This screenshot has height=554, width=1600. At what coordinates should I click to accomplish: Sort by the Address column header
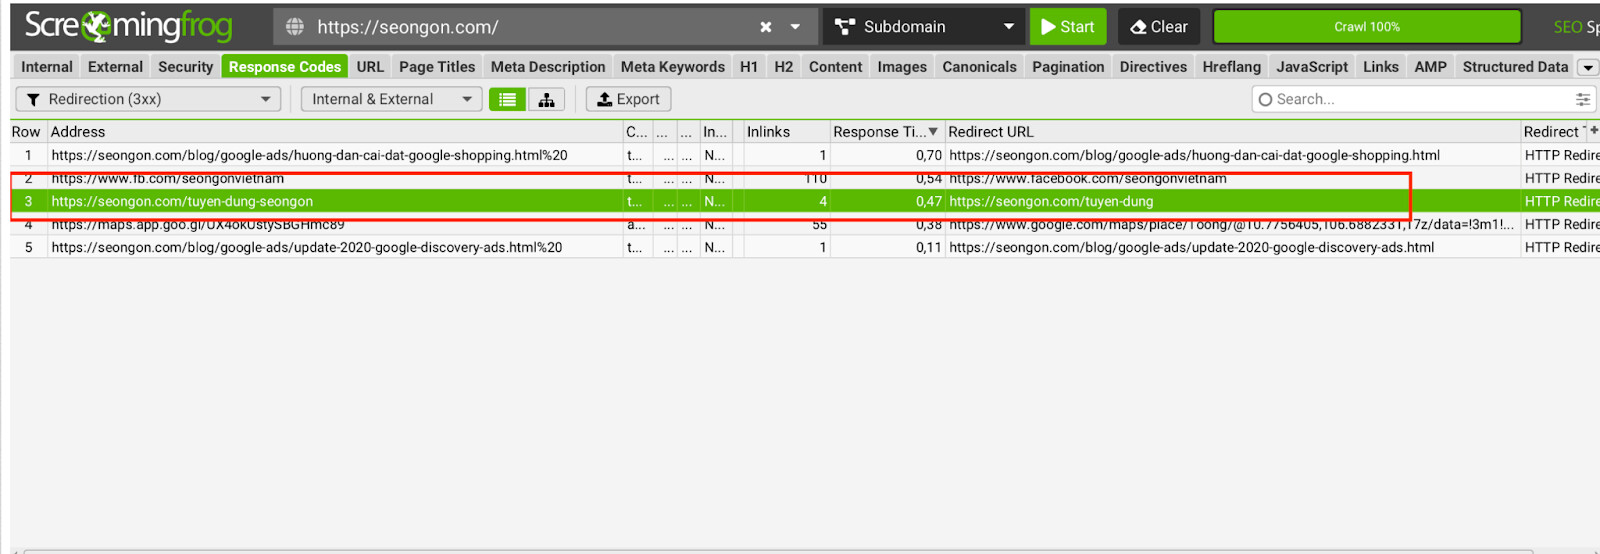click(334, 132)
